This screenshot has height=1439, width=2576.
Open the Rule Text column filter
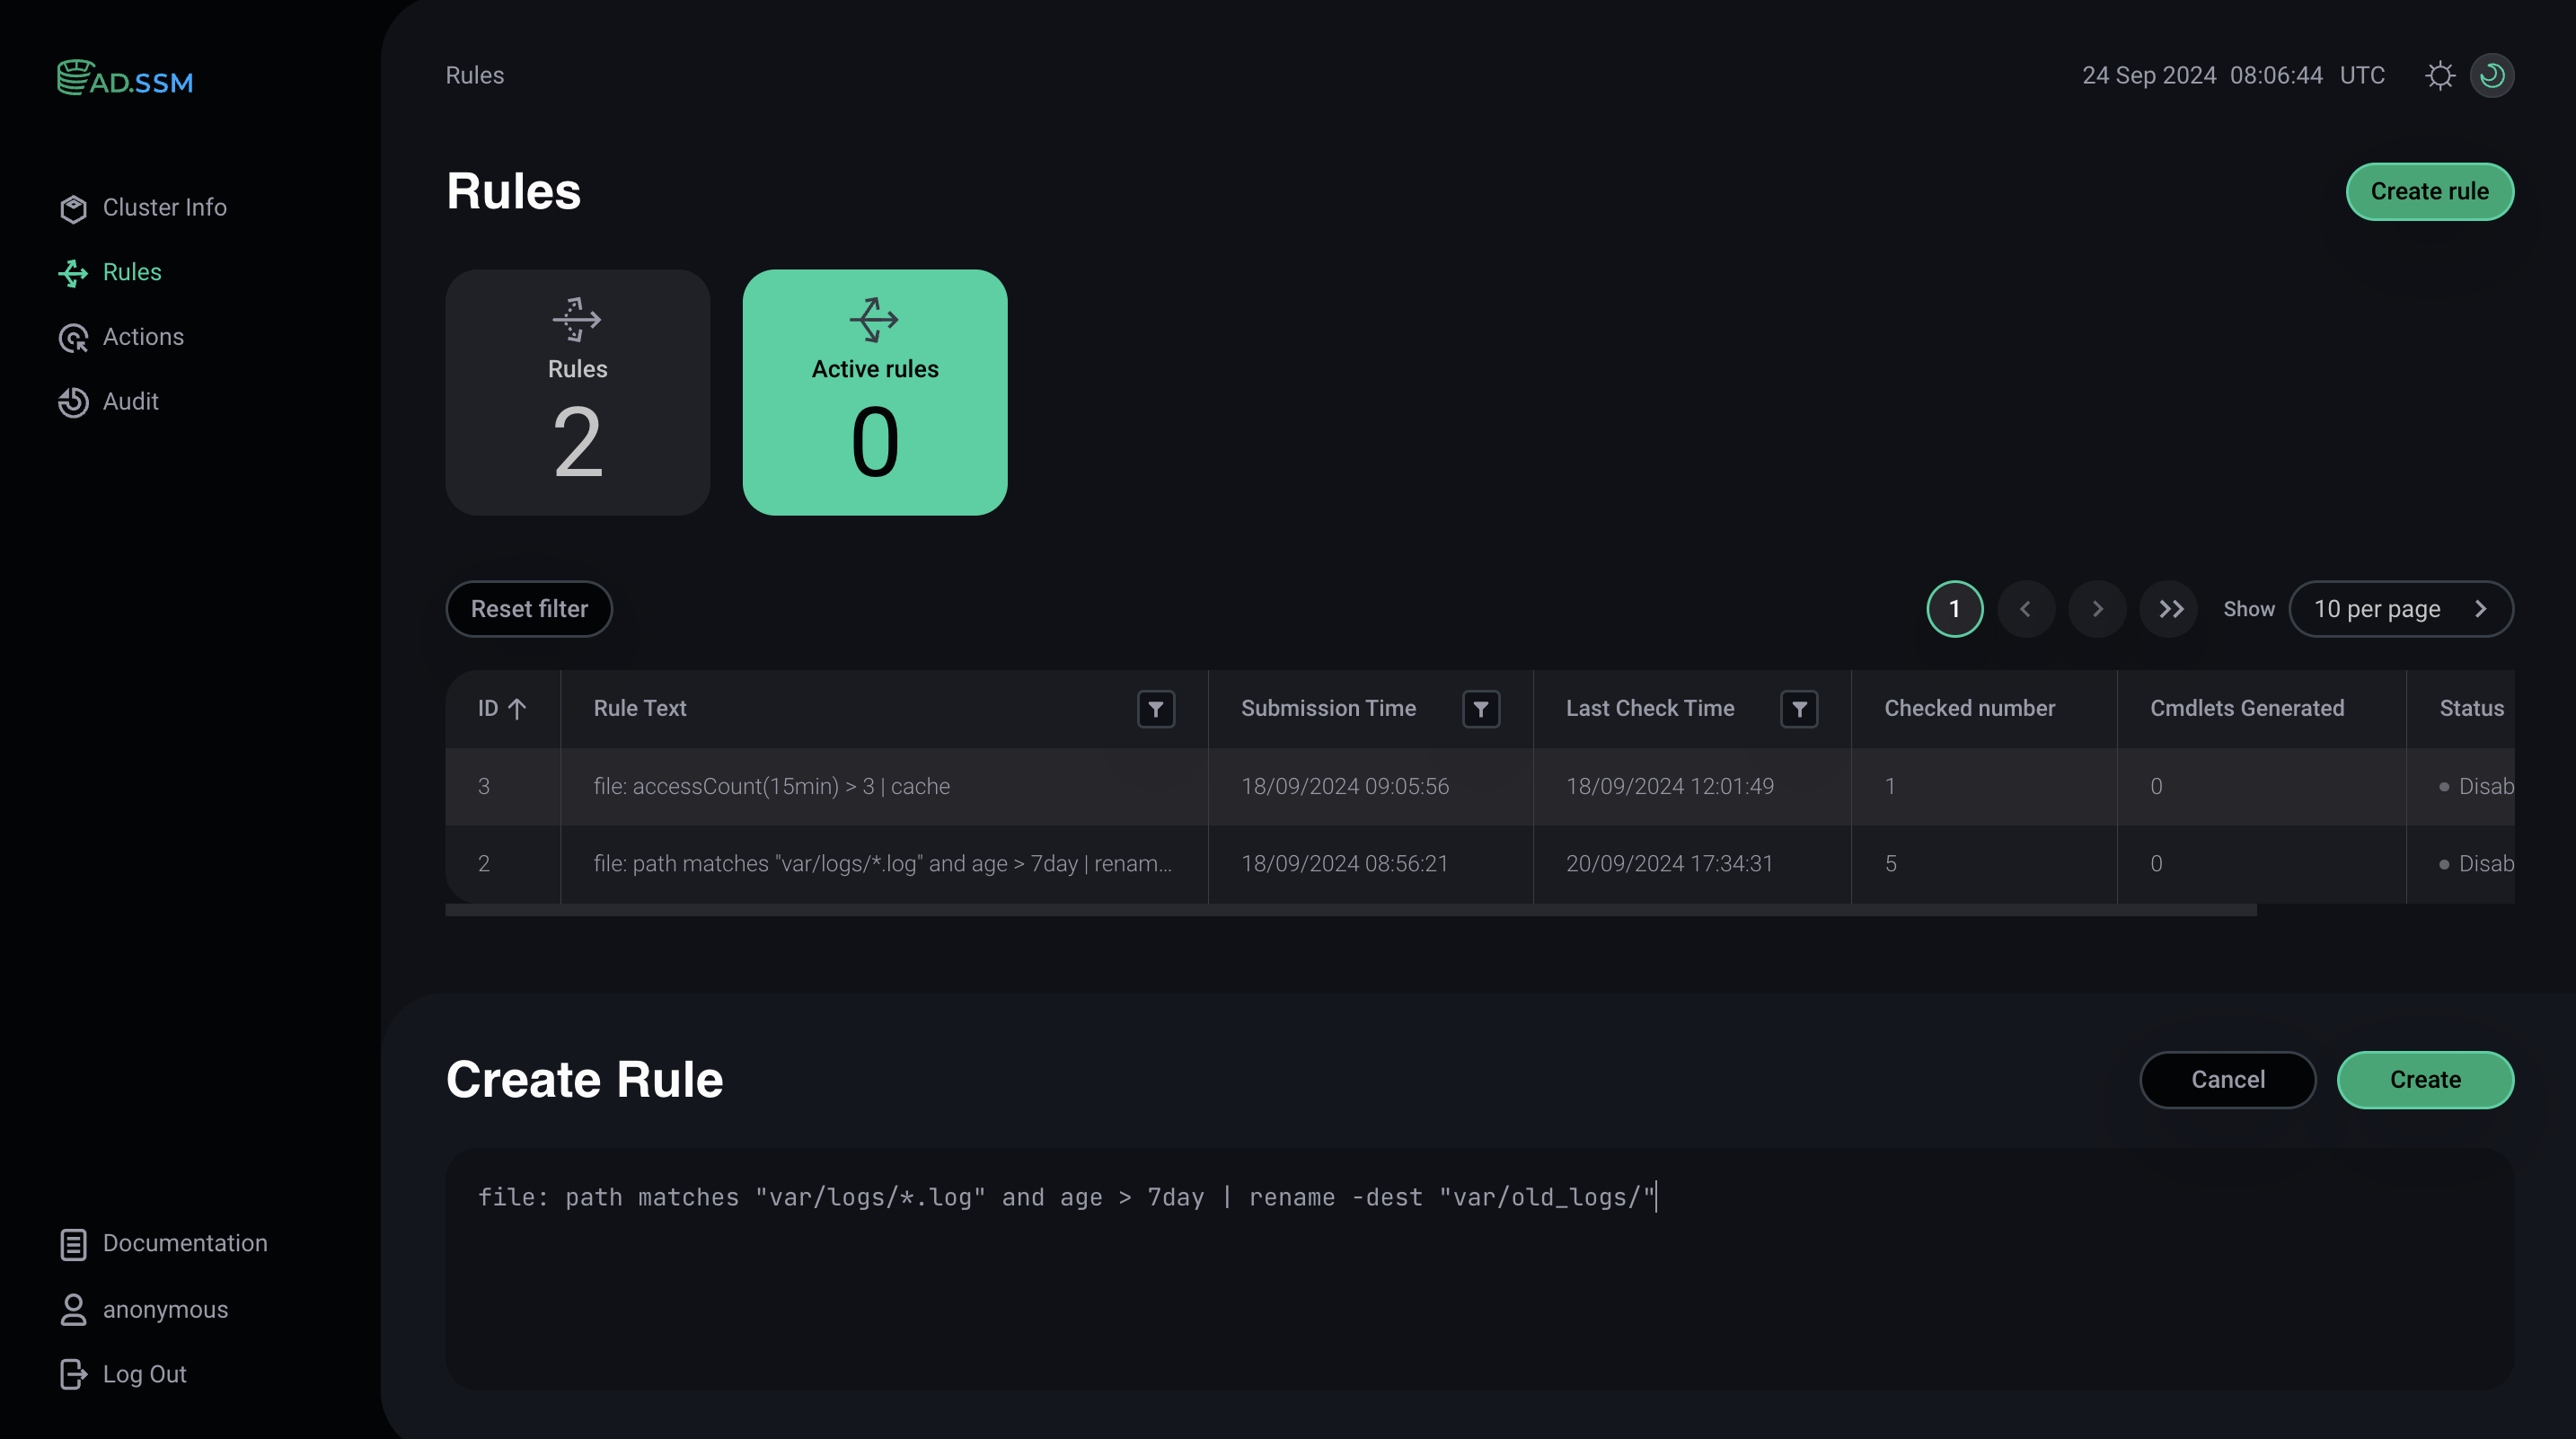click(x=1156, y=709)
